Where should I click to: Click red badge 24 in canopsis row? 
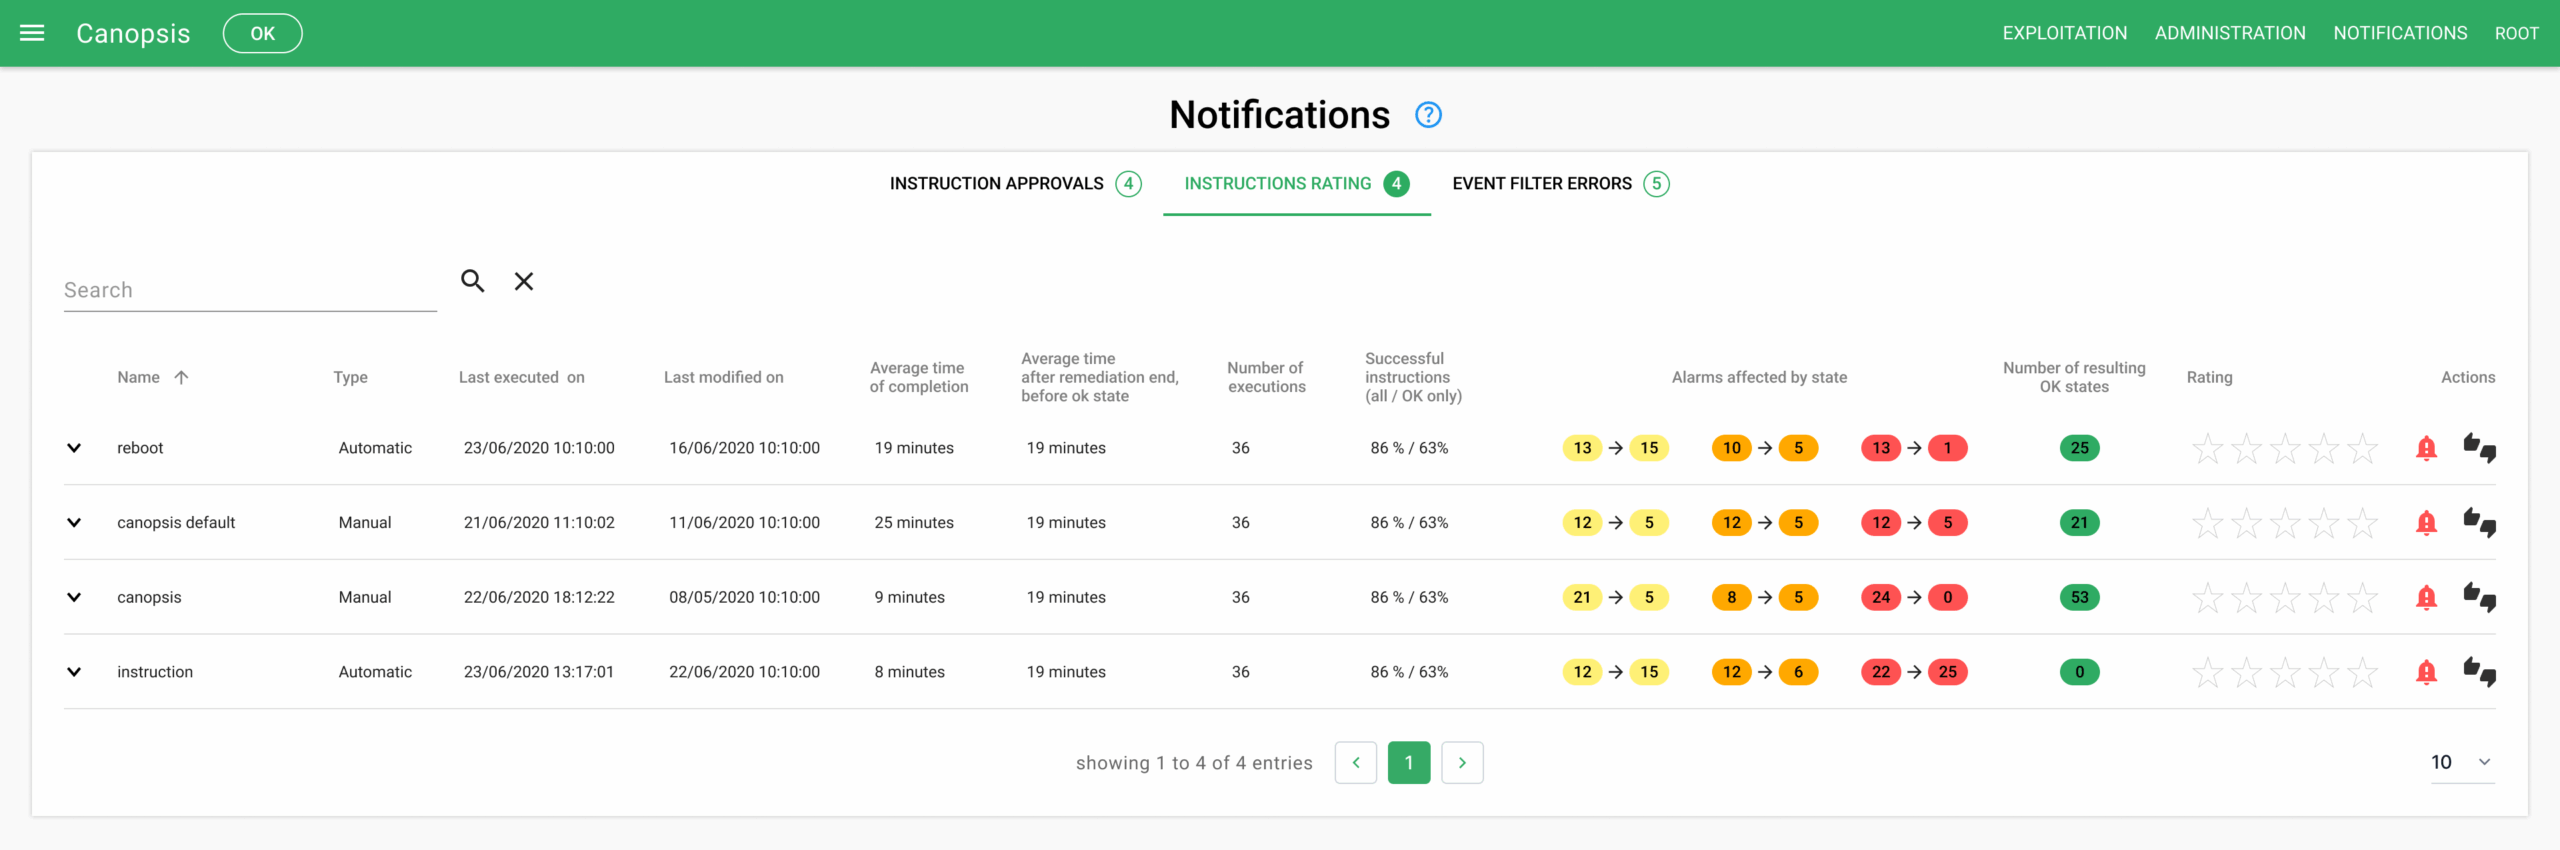pyautogui.click(x=1881, y=598)
